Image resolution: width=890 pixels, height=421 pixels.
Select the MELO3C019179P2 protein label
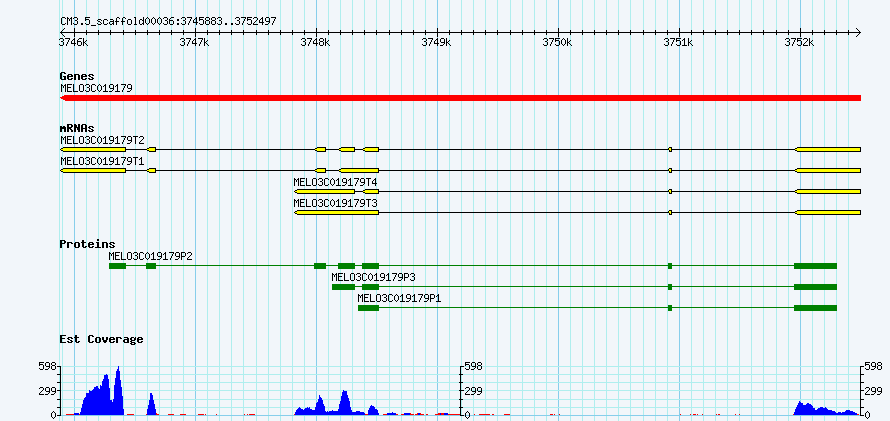click(150, 256)
